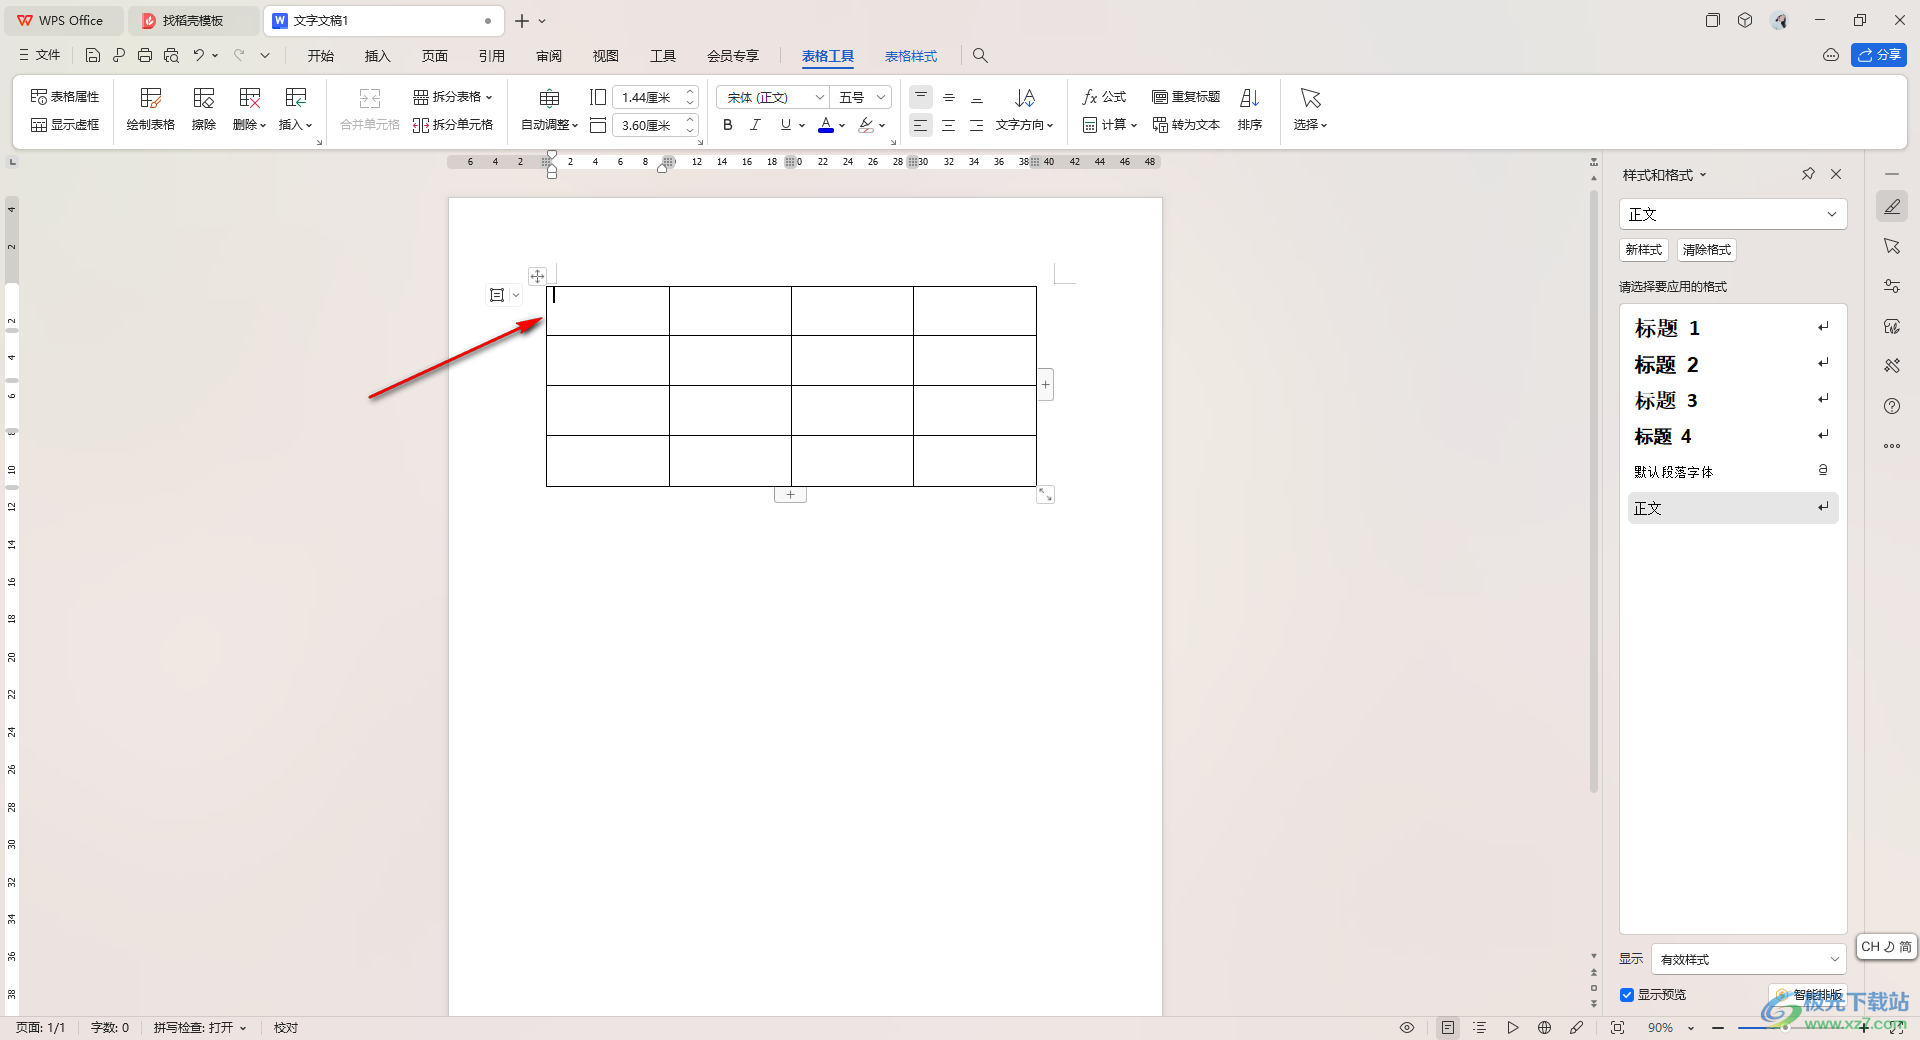Open AutoFit (自动调整) dropdown

(550, 109)
